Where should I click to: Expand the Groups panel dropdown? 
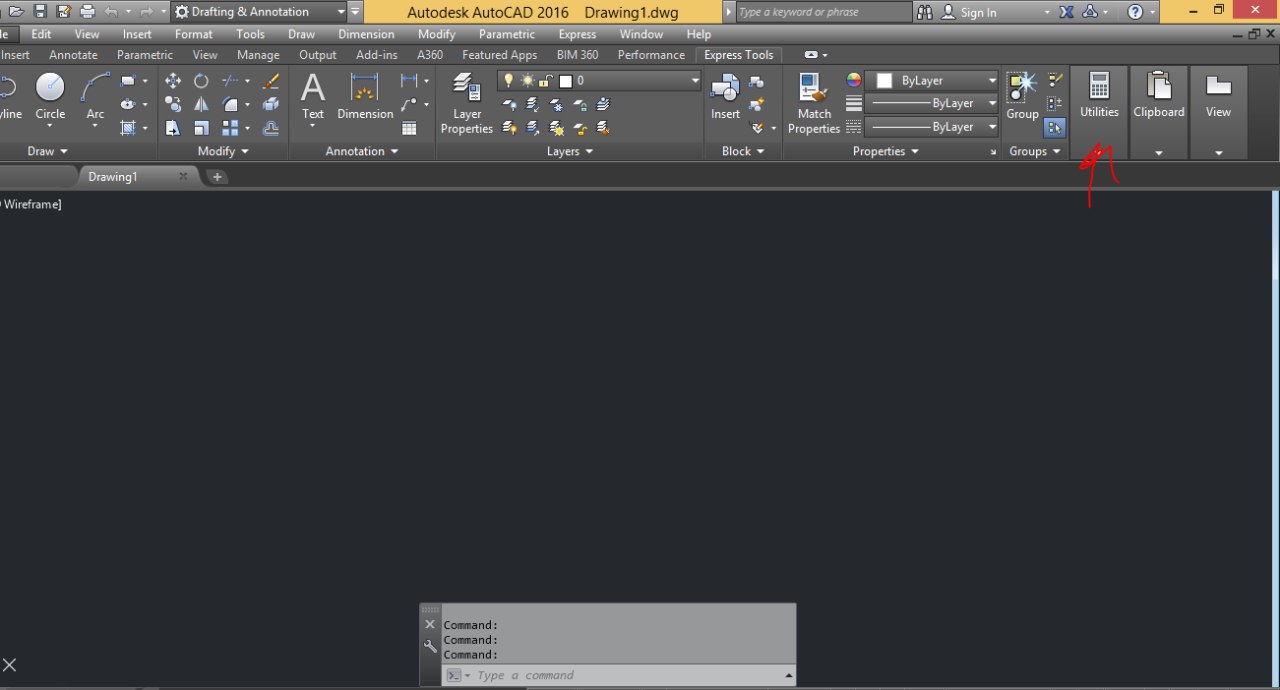click(1035, 151)
